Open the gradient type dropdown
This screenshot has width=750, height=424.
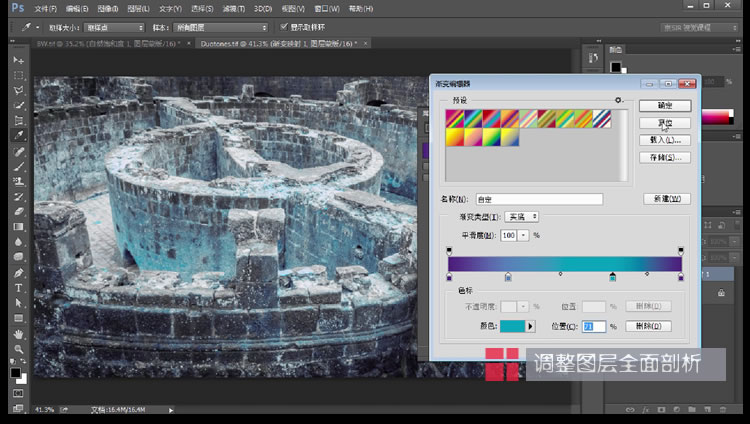(x=521, y=217)
